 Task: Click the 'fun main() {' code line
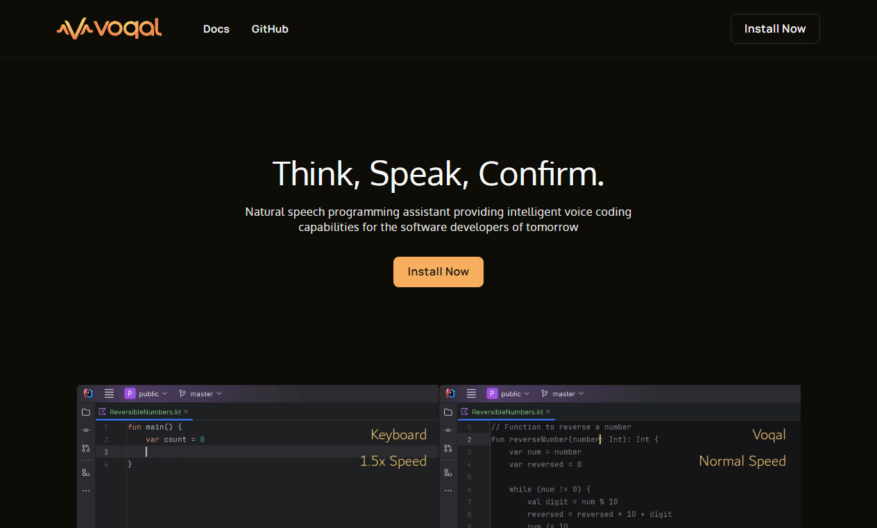click(x=155, y=427)
